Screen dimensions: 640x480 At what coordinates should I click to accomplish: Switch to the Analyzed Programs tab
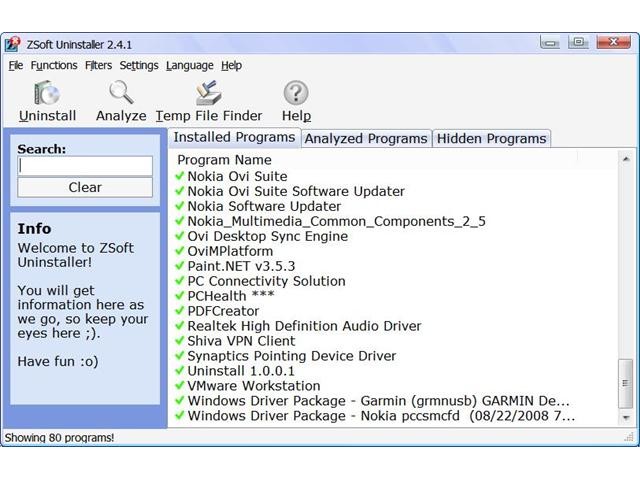(366, 139)
